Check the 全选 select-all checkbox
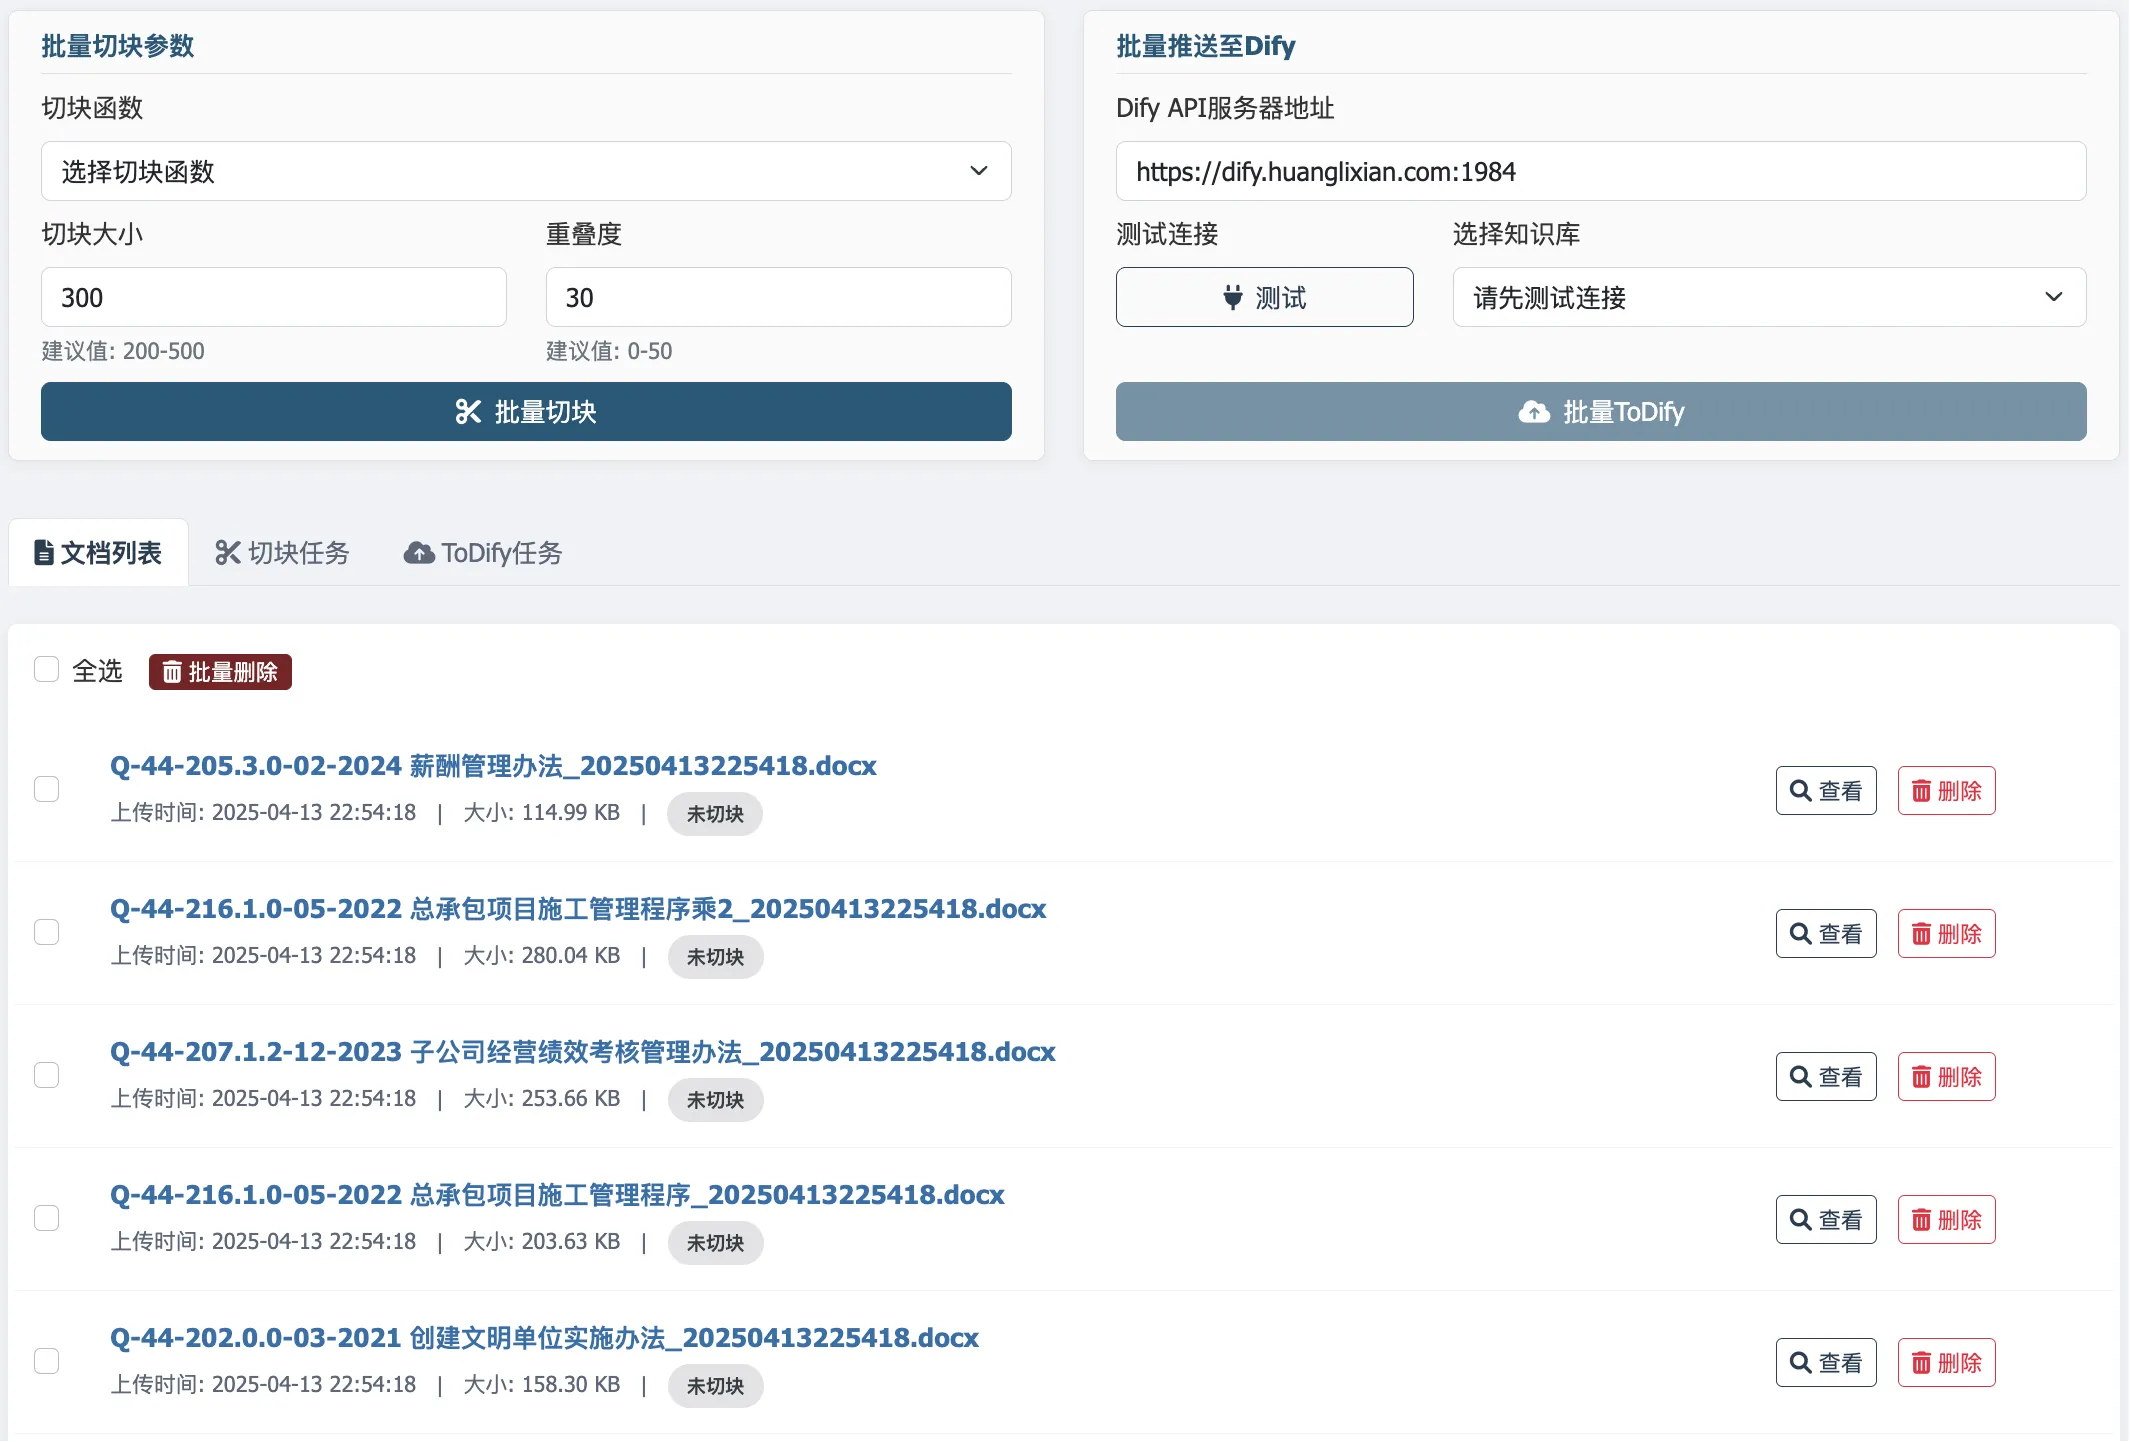The image size is (2130, 1442). [46, 669]
